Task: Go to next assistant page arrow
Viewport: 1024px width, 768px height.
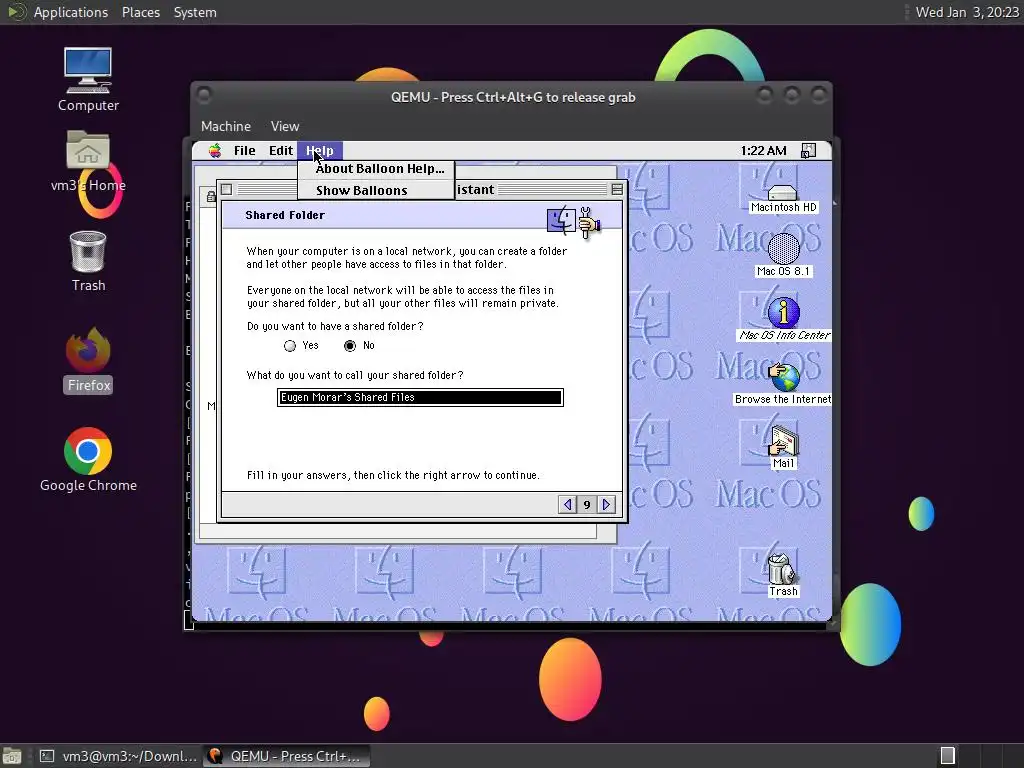Action: [x=607, y=504]
